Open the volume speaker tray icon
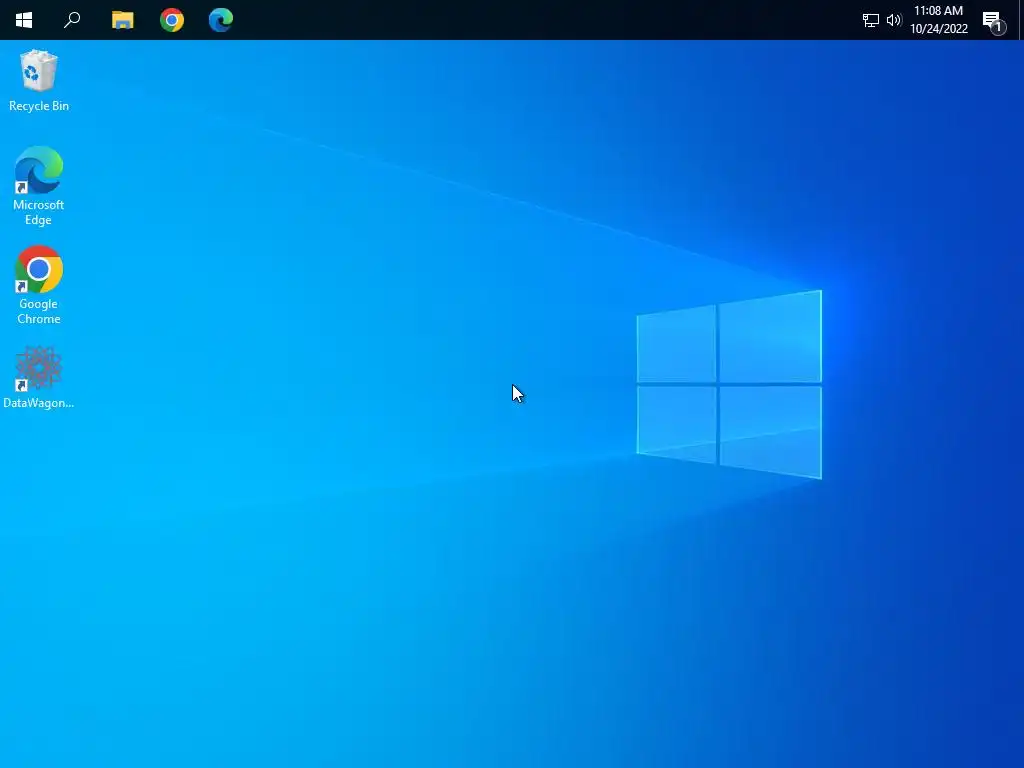 point(894,20)
